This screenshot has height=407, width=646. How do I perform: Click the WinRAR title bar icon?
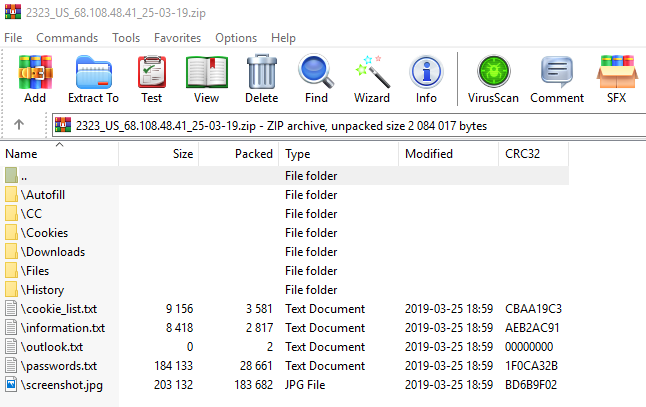coord(13,12)
